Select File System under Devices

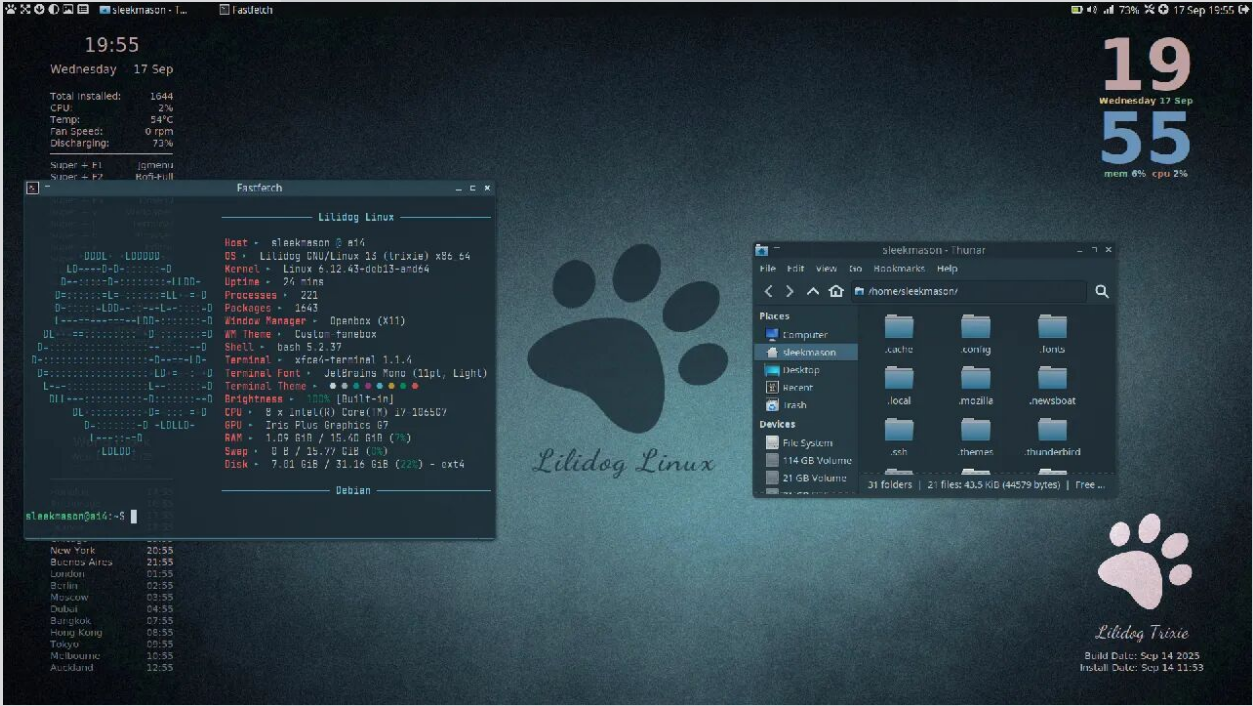[804, 442]
